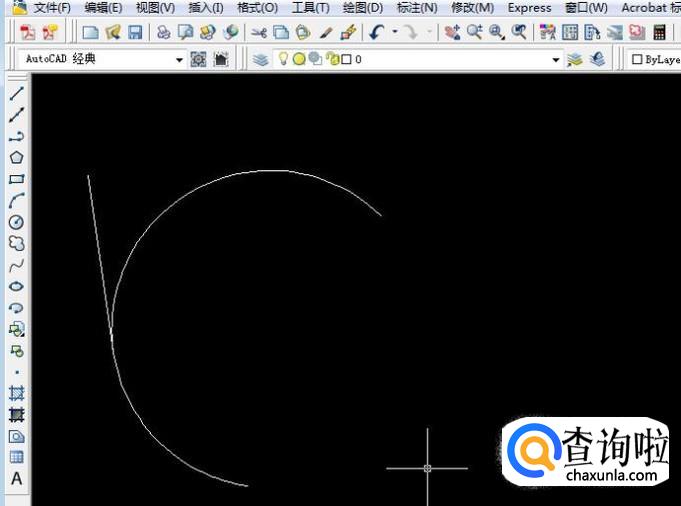The image size is (681, 506).
Task: Select the Gradient fill tool
Action: (x=17, y=415)
